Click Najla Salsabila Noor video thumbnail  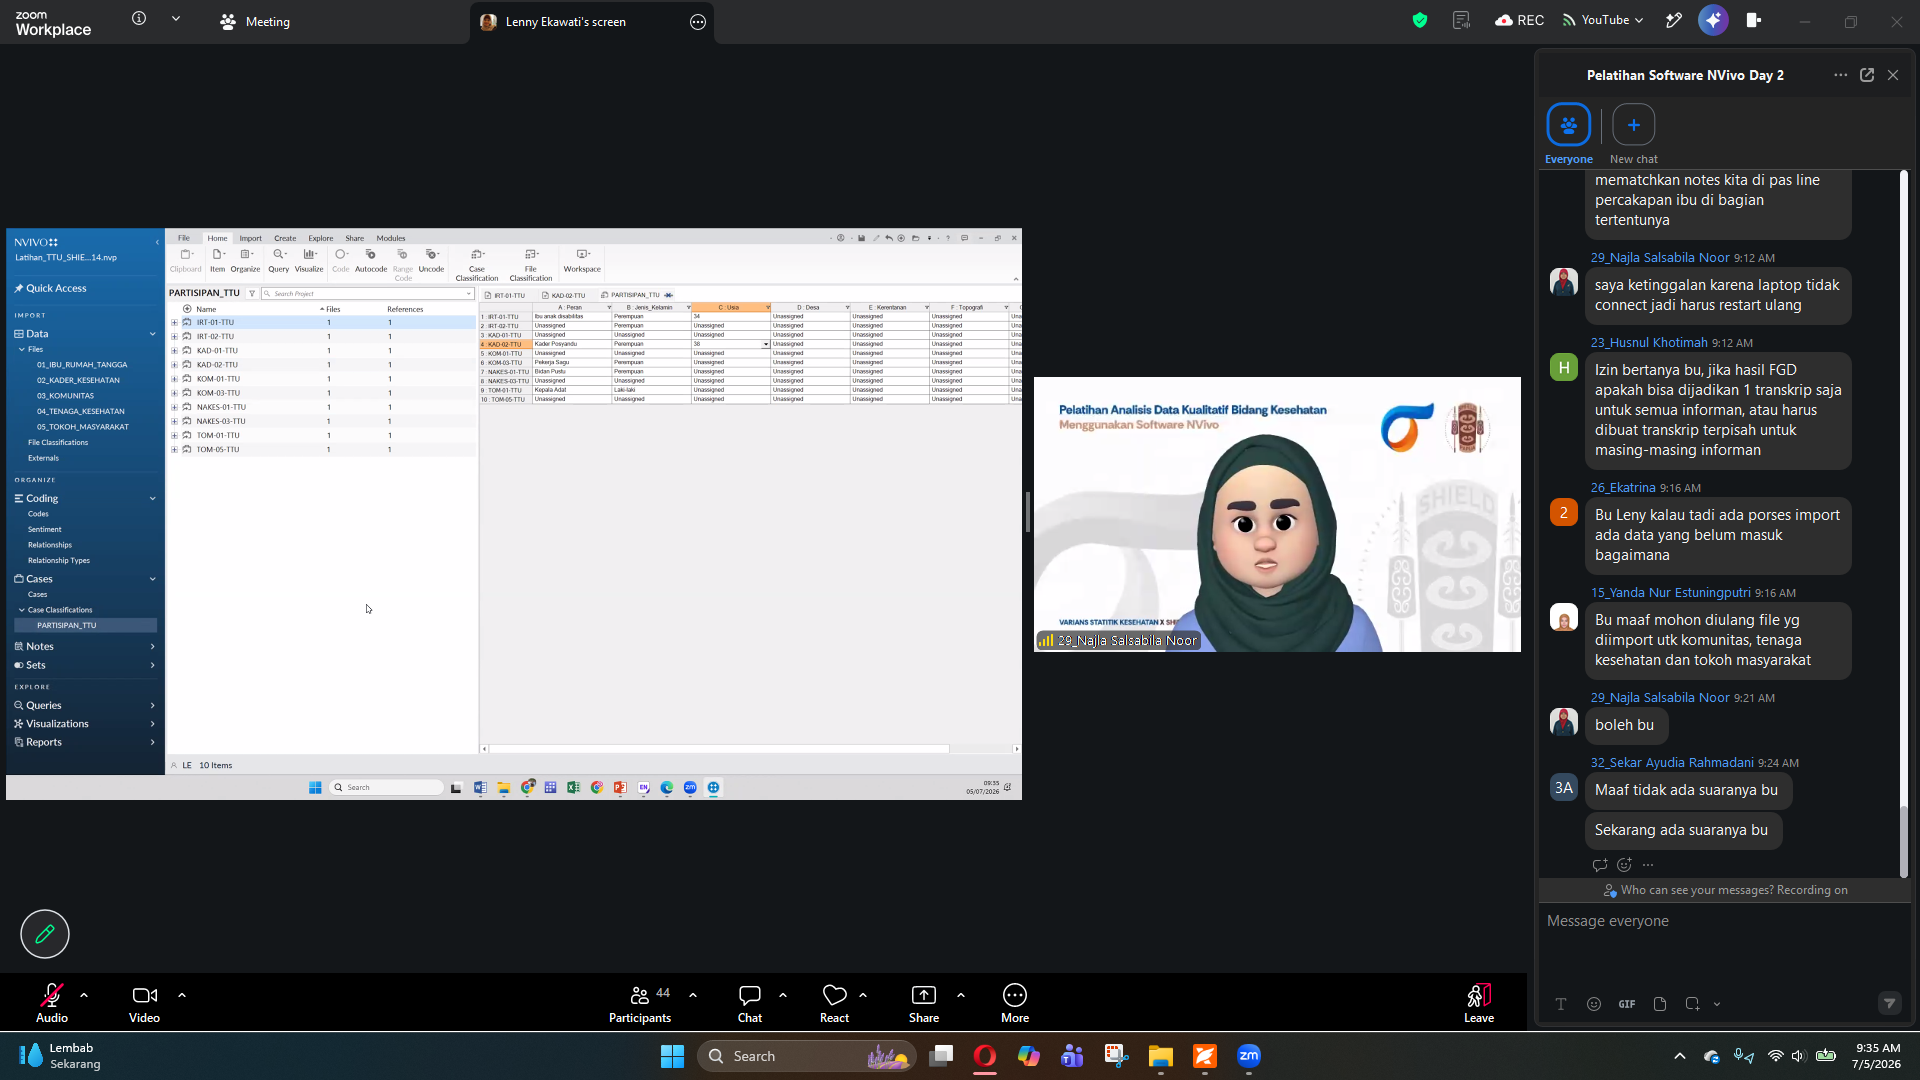1277,514
